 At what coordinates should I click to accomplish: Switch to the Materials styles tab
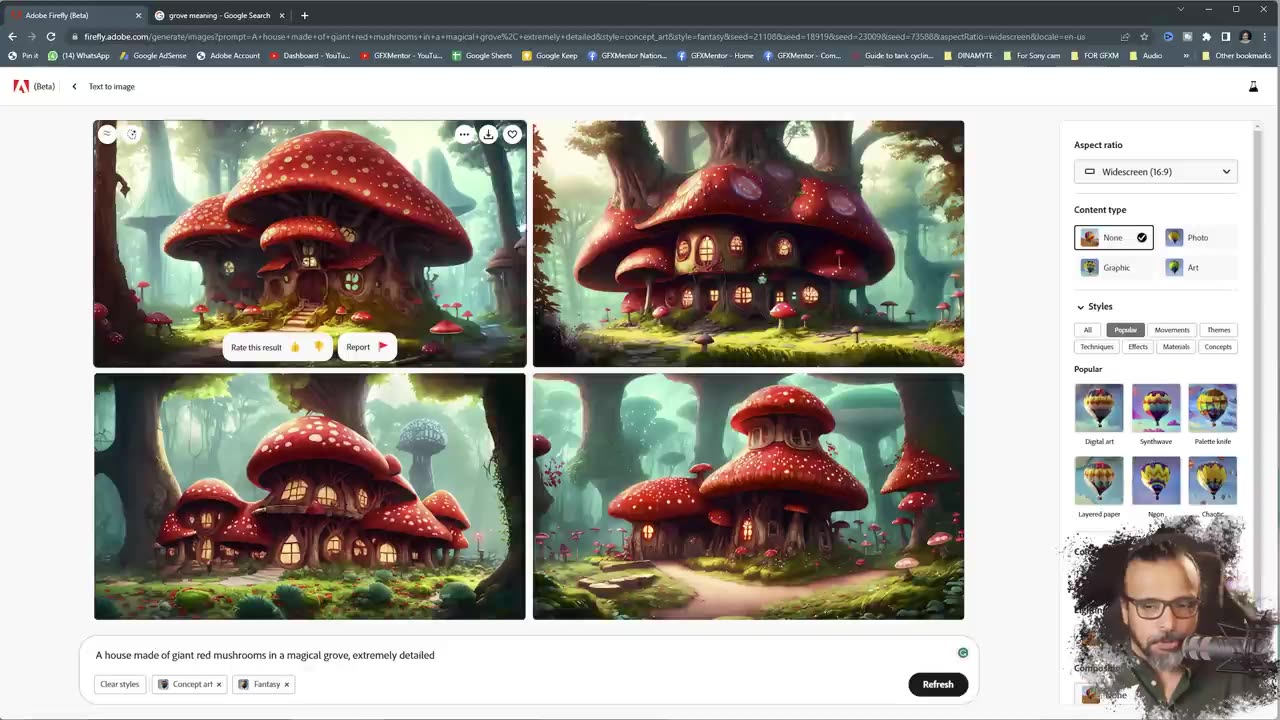point(1176,347)
